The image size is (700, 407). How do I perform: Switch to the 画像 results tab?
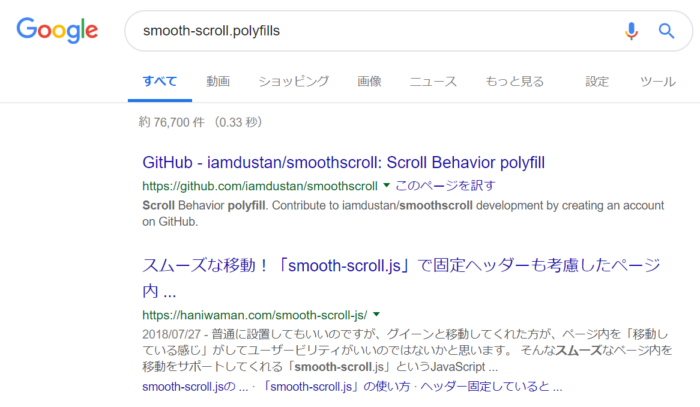[x=369, y=82]
